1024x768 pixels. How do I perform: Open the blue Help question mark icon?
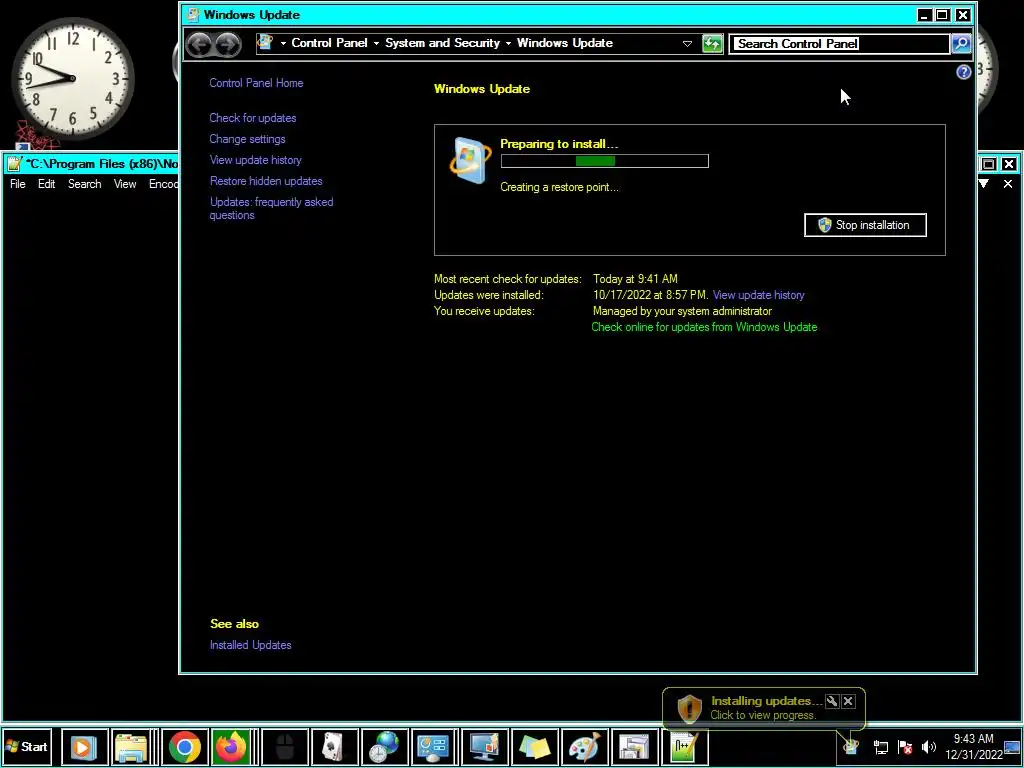click(963, 72)
